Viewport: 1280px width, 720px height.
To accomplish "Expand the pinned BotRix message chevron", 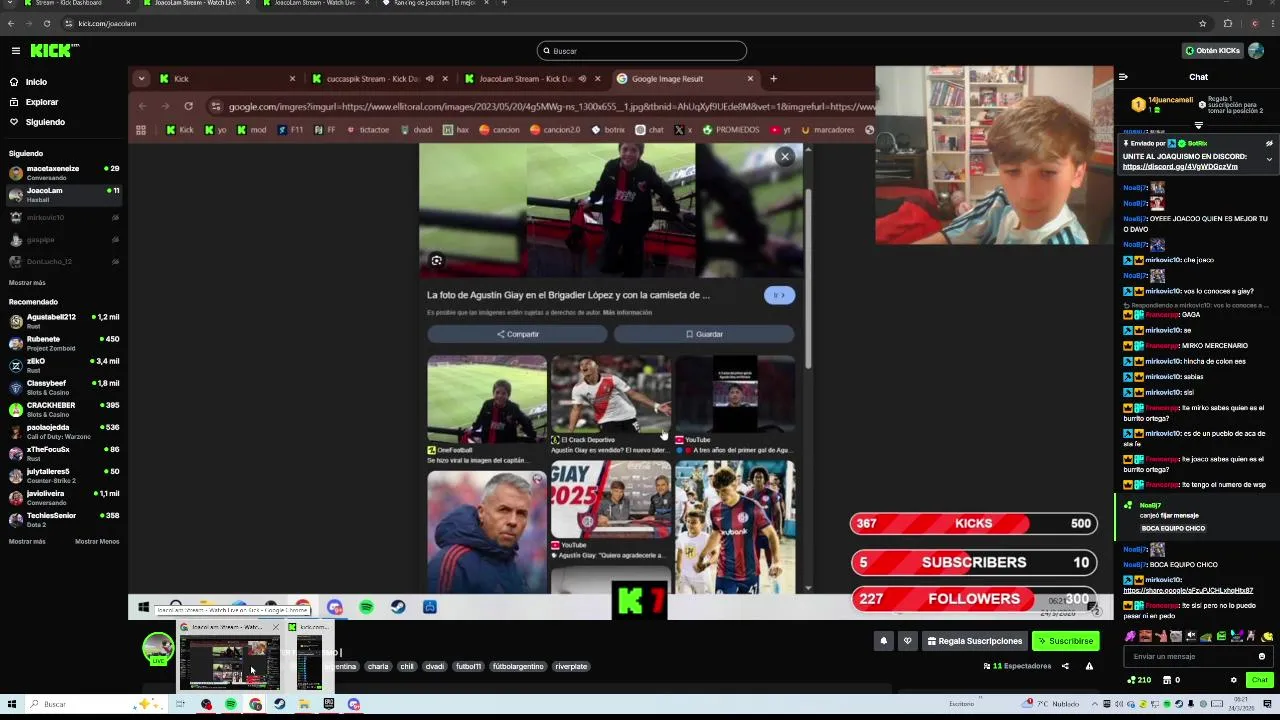I will click(1269, 159).
